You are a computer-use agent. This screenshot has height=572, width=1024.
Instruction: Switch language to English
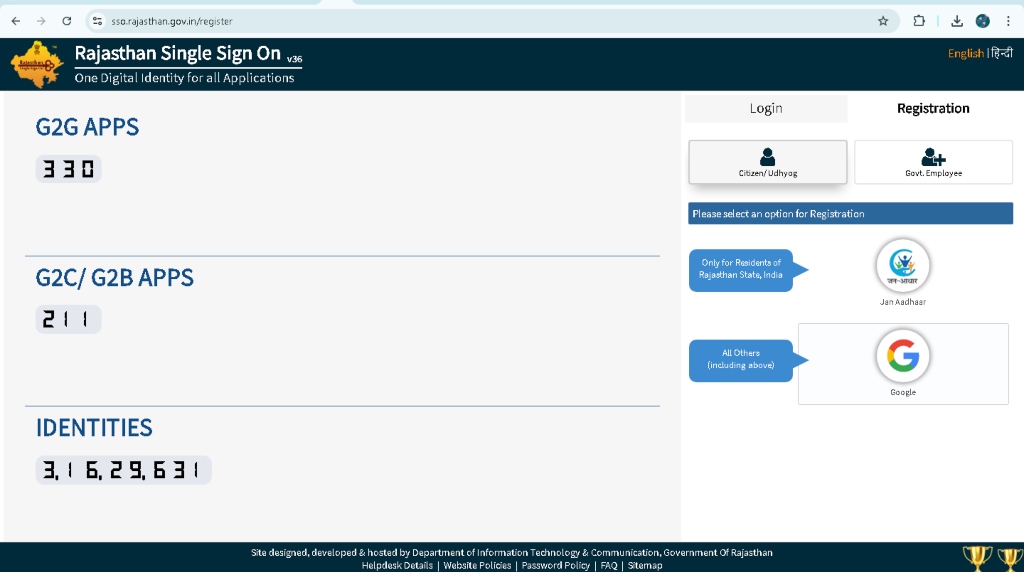pos(965,54)
